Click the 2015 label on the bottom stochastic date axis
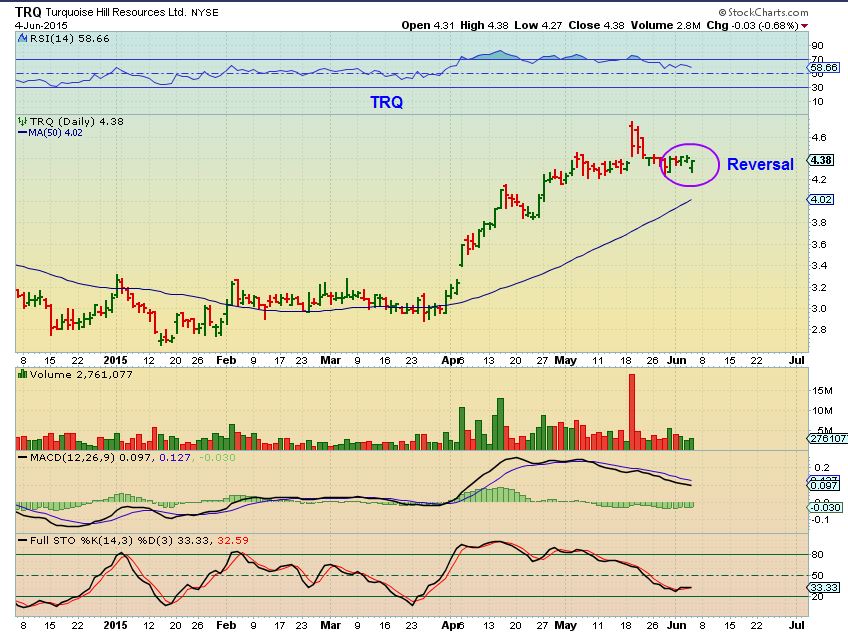 click(115, 625)
